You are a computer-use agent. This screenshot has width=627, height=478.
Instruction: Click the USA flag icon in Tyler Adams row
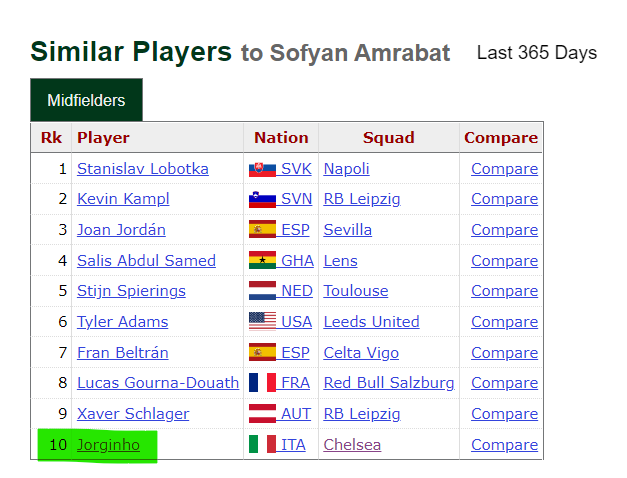pos(262,322)
